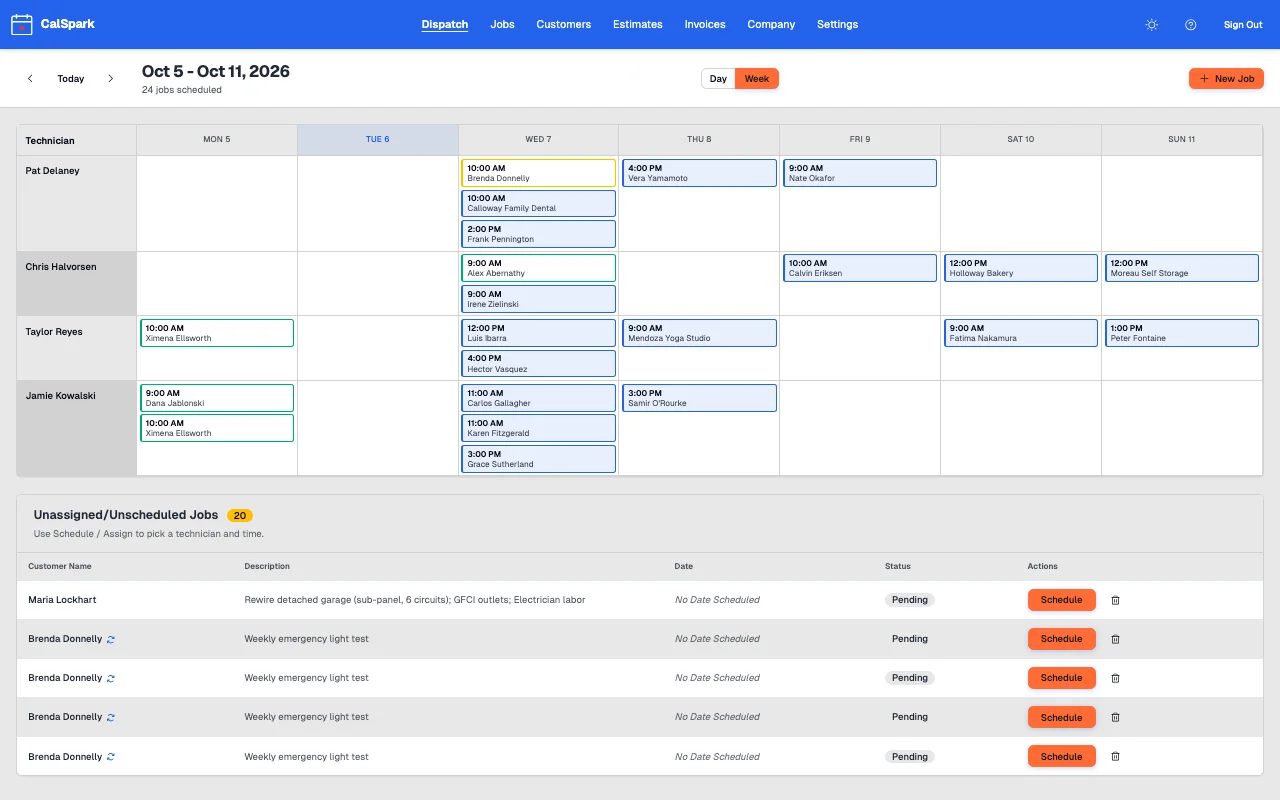The width and height of the screenshot is (1280, 800).
Task: Select the Mendoza Yoga Studio job
Action: point(699,333)
